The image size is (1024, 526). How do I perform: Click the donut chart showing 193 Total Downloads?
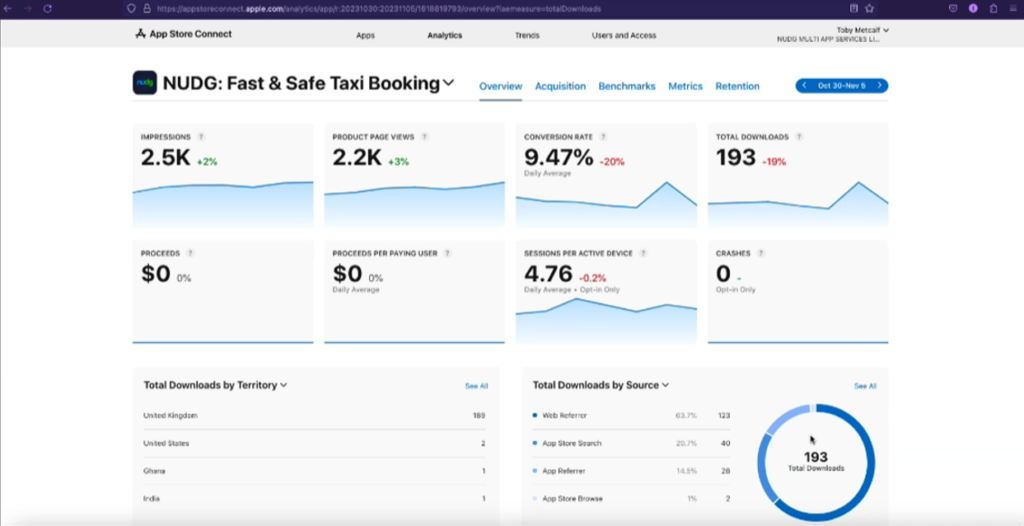coord(816,463)
